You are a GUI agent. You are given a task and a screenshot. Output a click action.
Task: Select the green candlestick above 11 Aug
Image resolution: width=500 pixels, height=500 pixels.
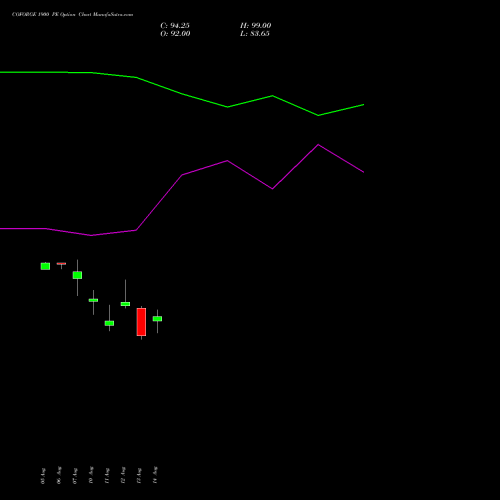[109, 323]
